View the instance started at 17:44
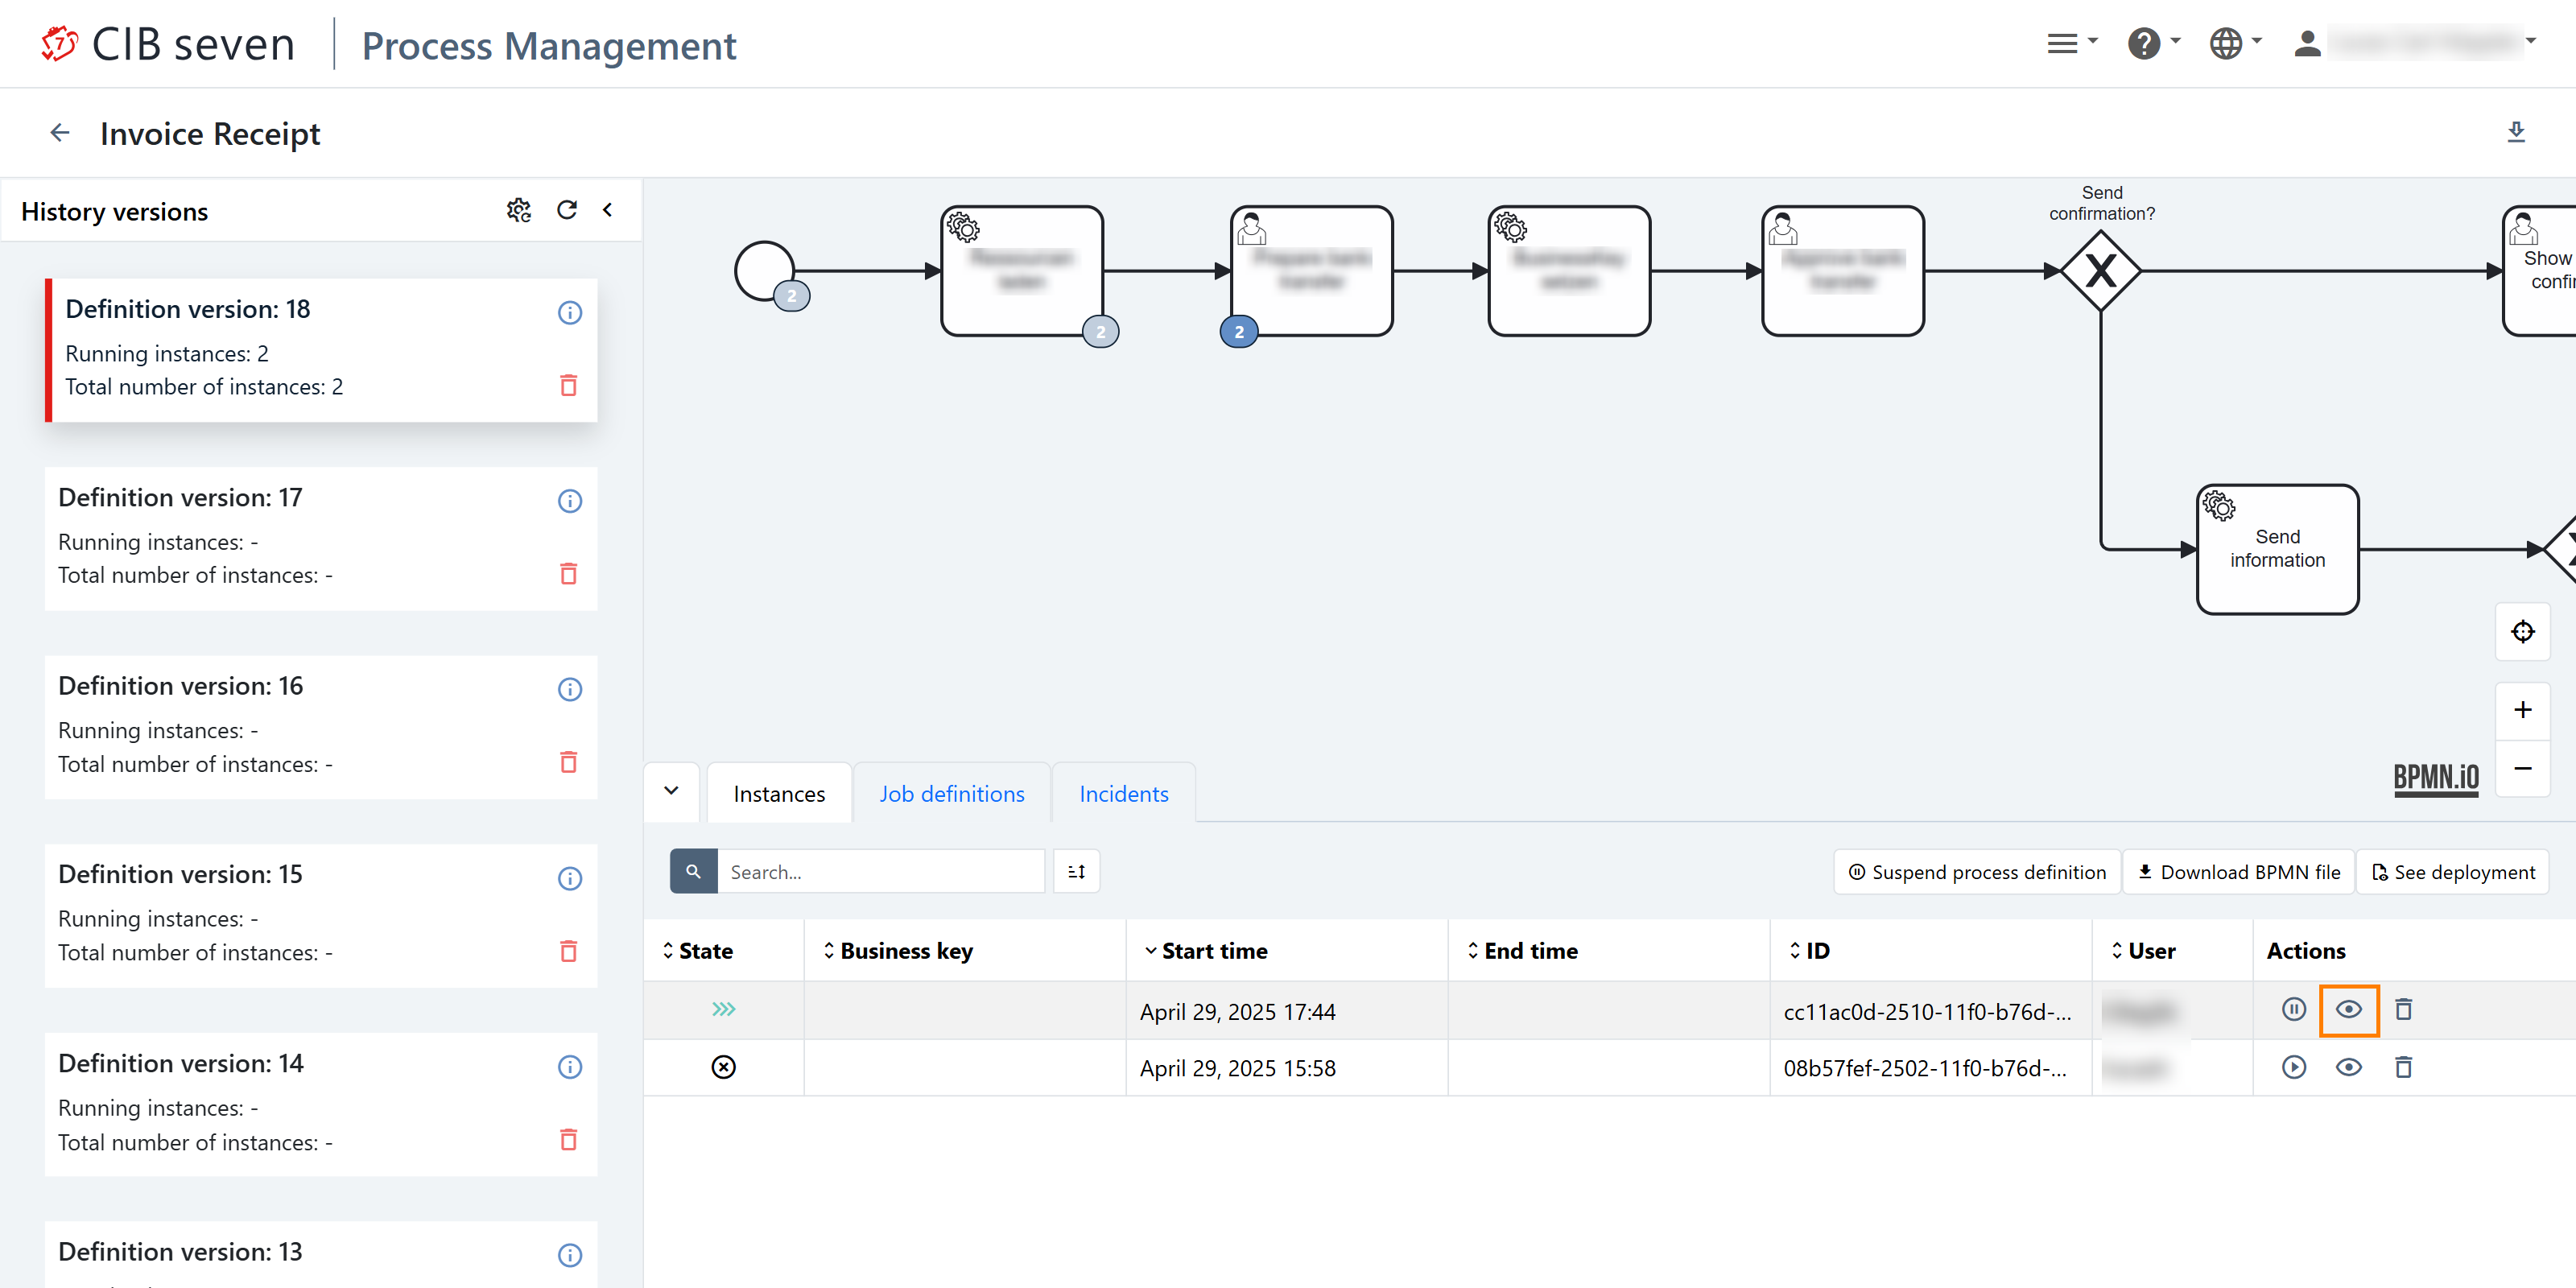2576x1288 pixels. 2348,1009
